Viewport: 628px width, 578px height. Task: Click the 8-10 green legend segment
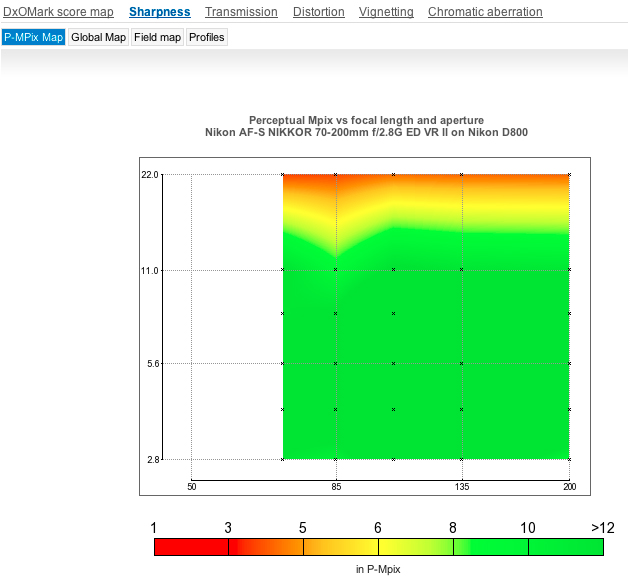(491, 547)
